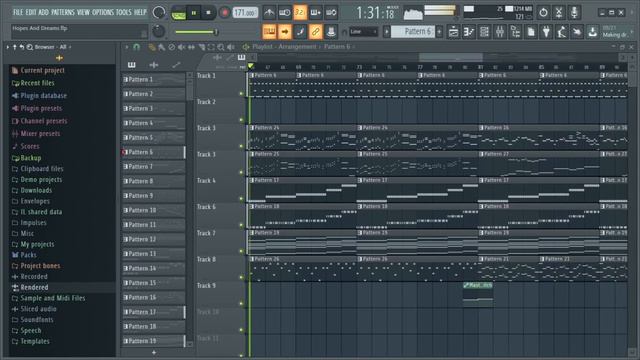The height and width of the screenshot is (360, 640).
Task: Open the VIEW menu
Action: coord(83,12)
